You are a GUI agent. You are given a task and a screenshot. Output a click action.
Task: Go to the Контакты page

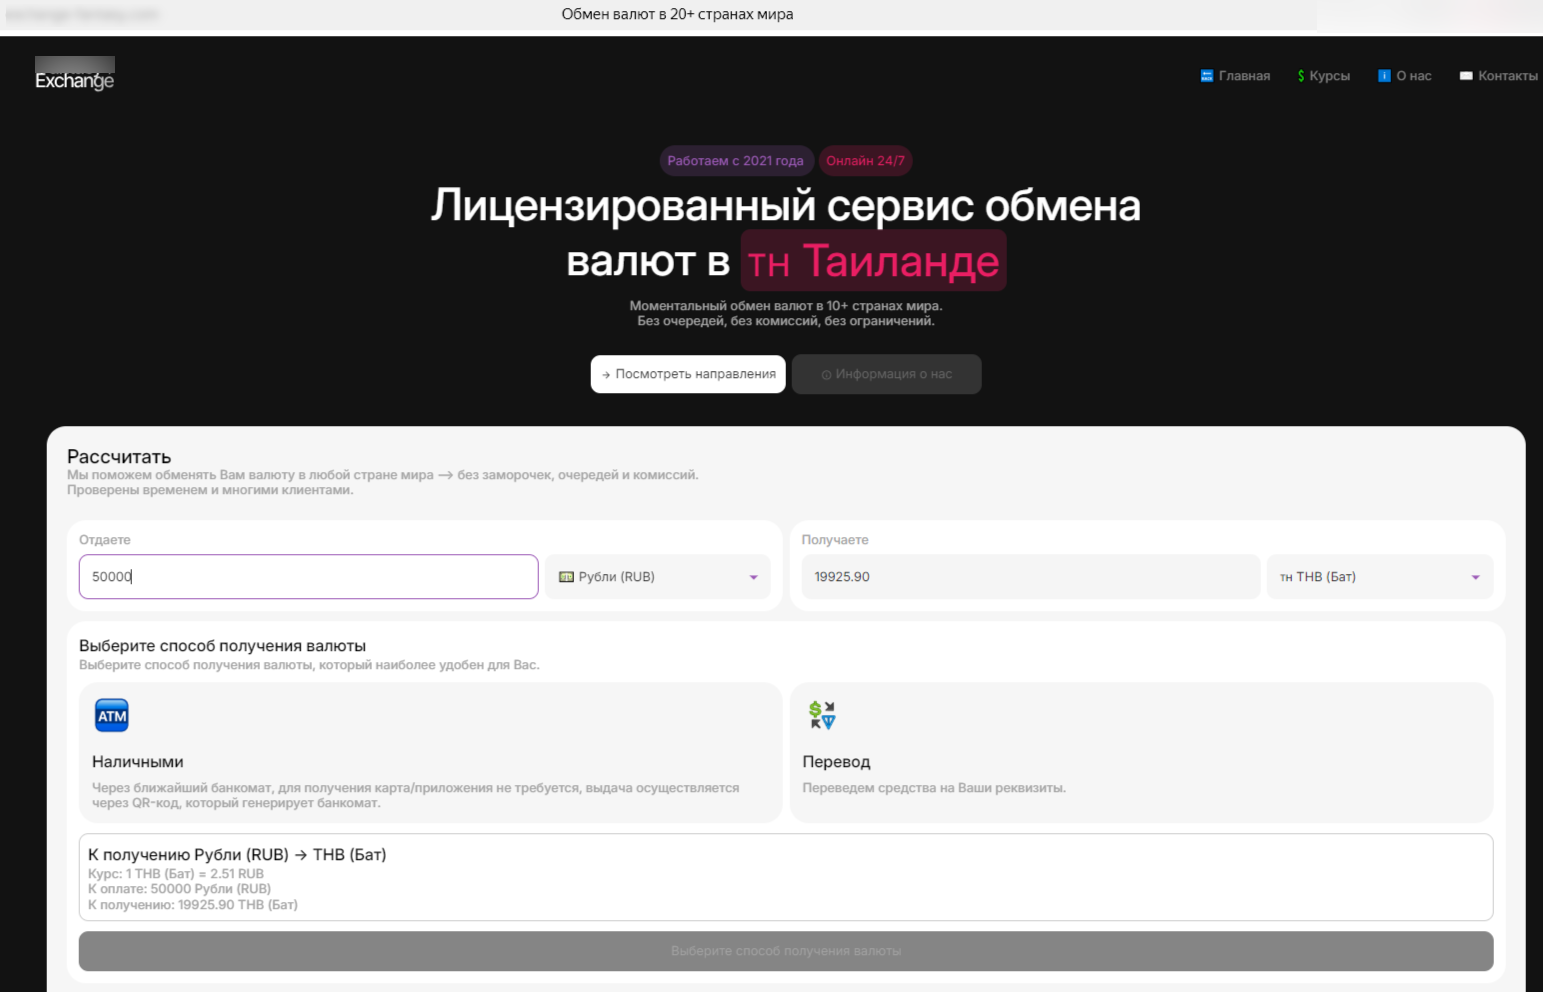coord(1507,76)
